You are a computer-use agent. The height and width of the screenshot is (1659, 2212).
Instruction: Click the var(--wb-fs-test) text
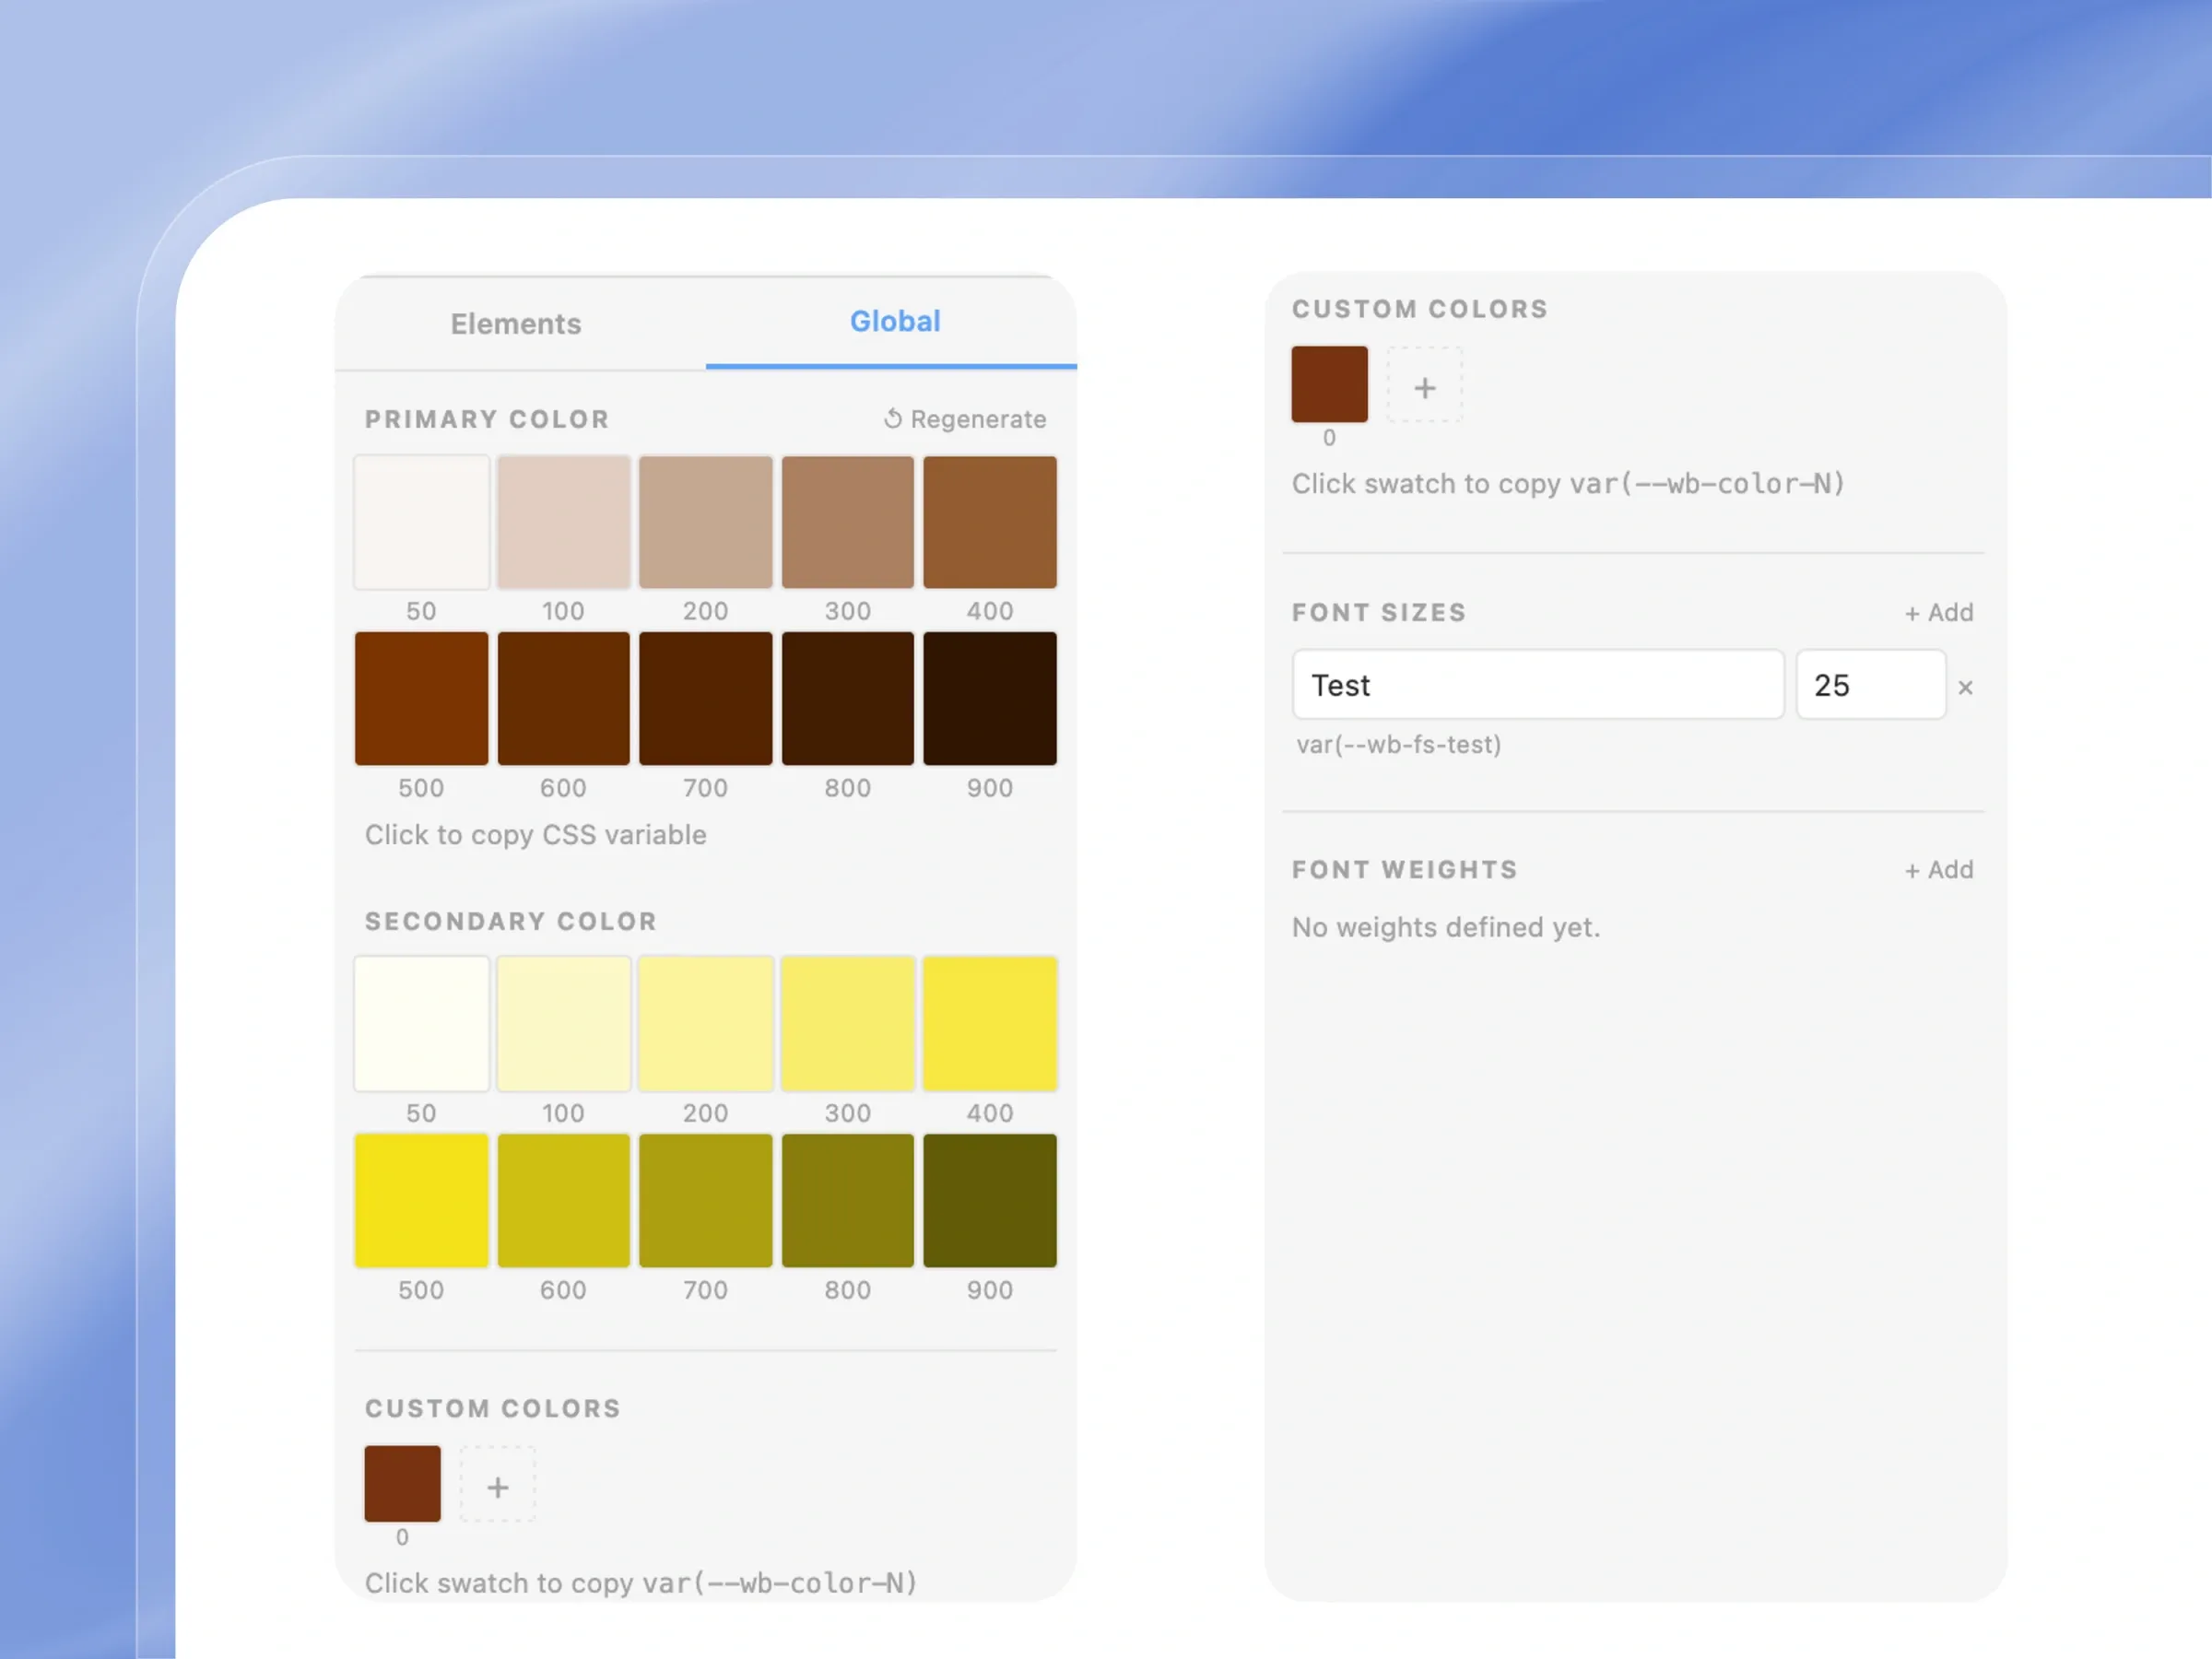click(x=1398, y=745)
